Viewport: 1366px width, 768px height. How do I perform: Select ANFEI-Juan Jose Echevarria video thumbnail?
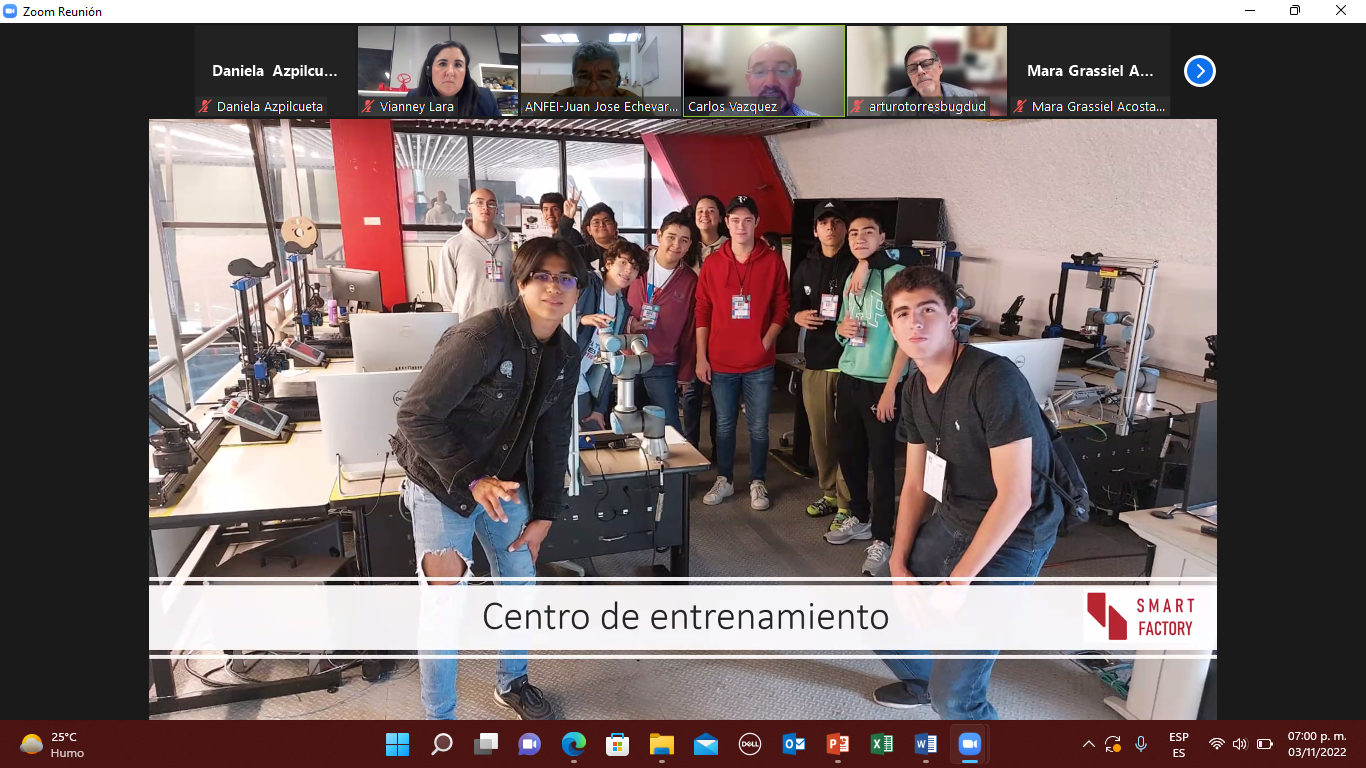601,71
